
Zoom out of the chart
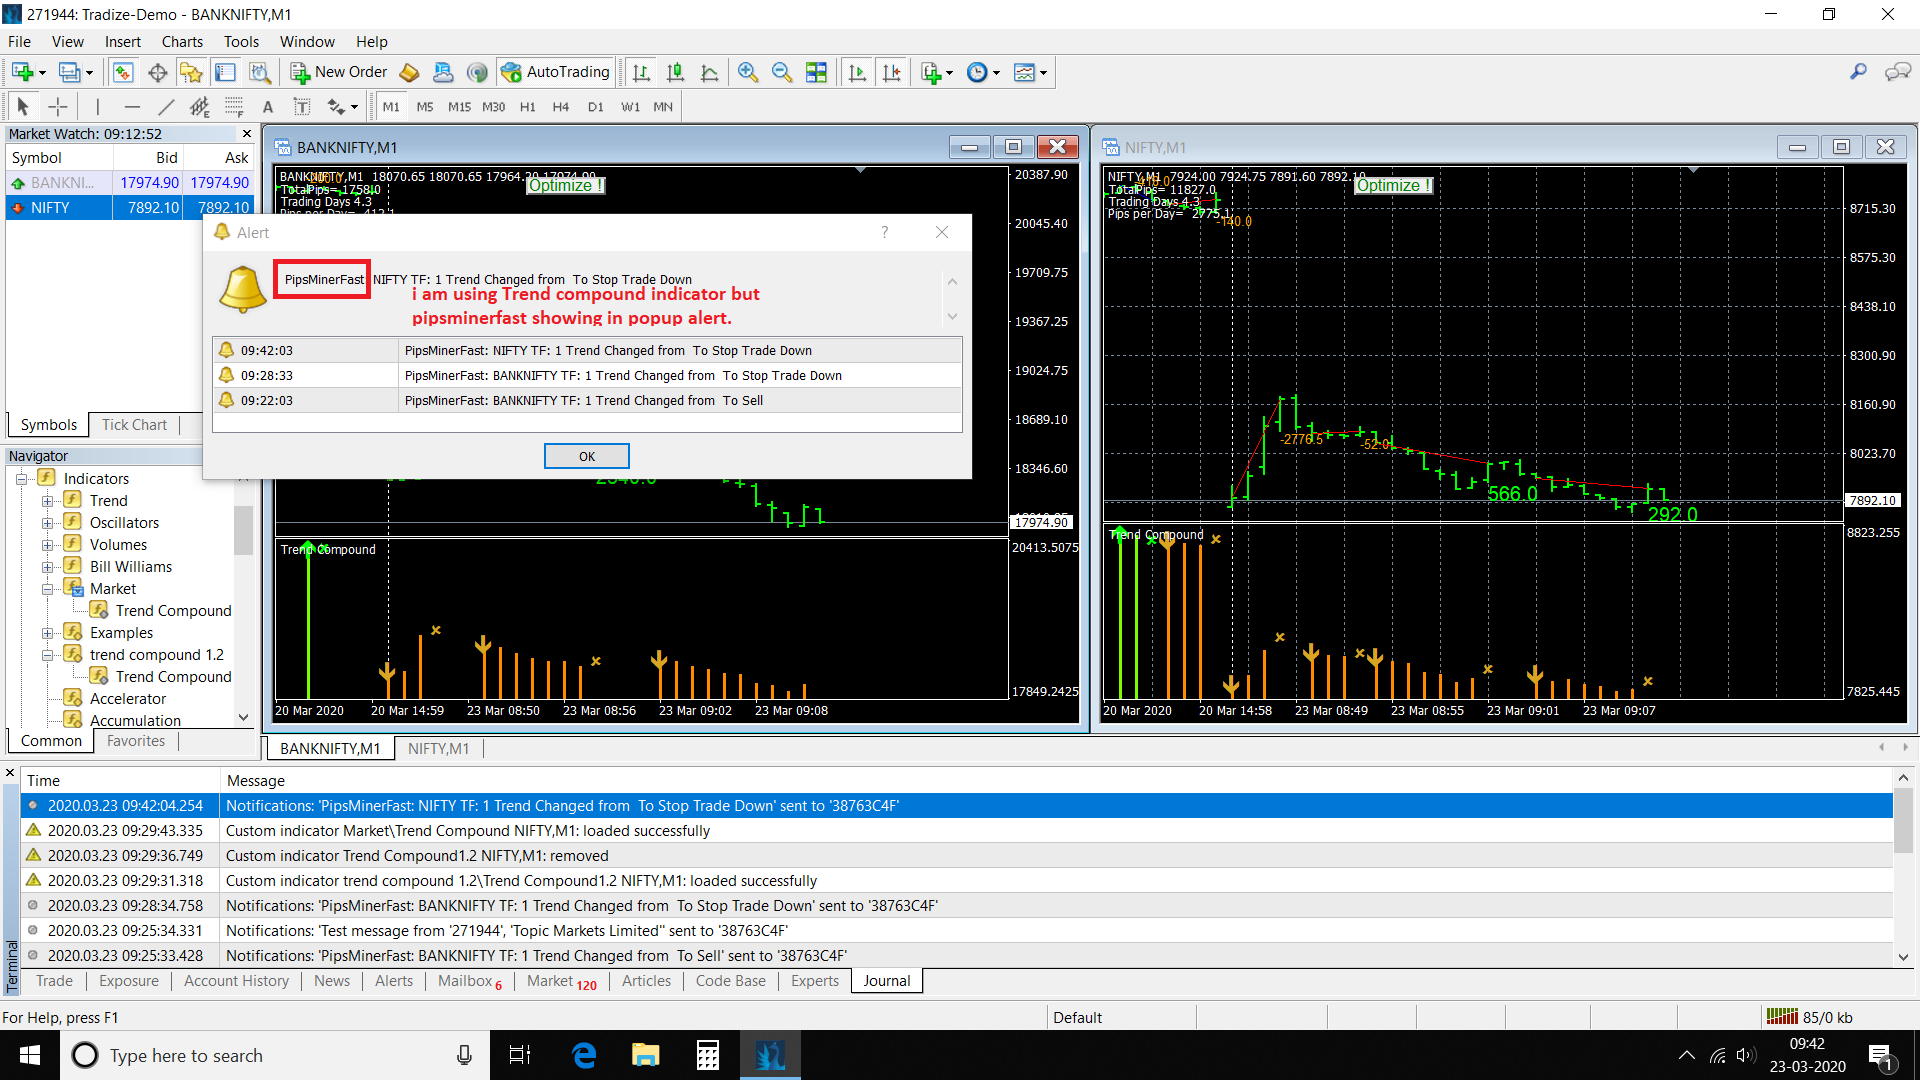point(781,72)
